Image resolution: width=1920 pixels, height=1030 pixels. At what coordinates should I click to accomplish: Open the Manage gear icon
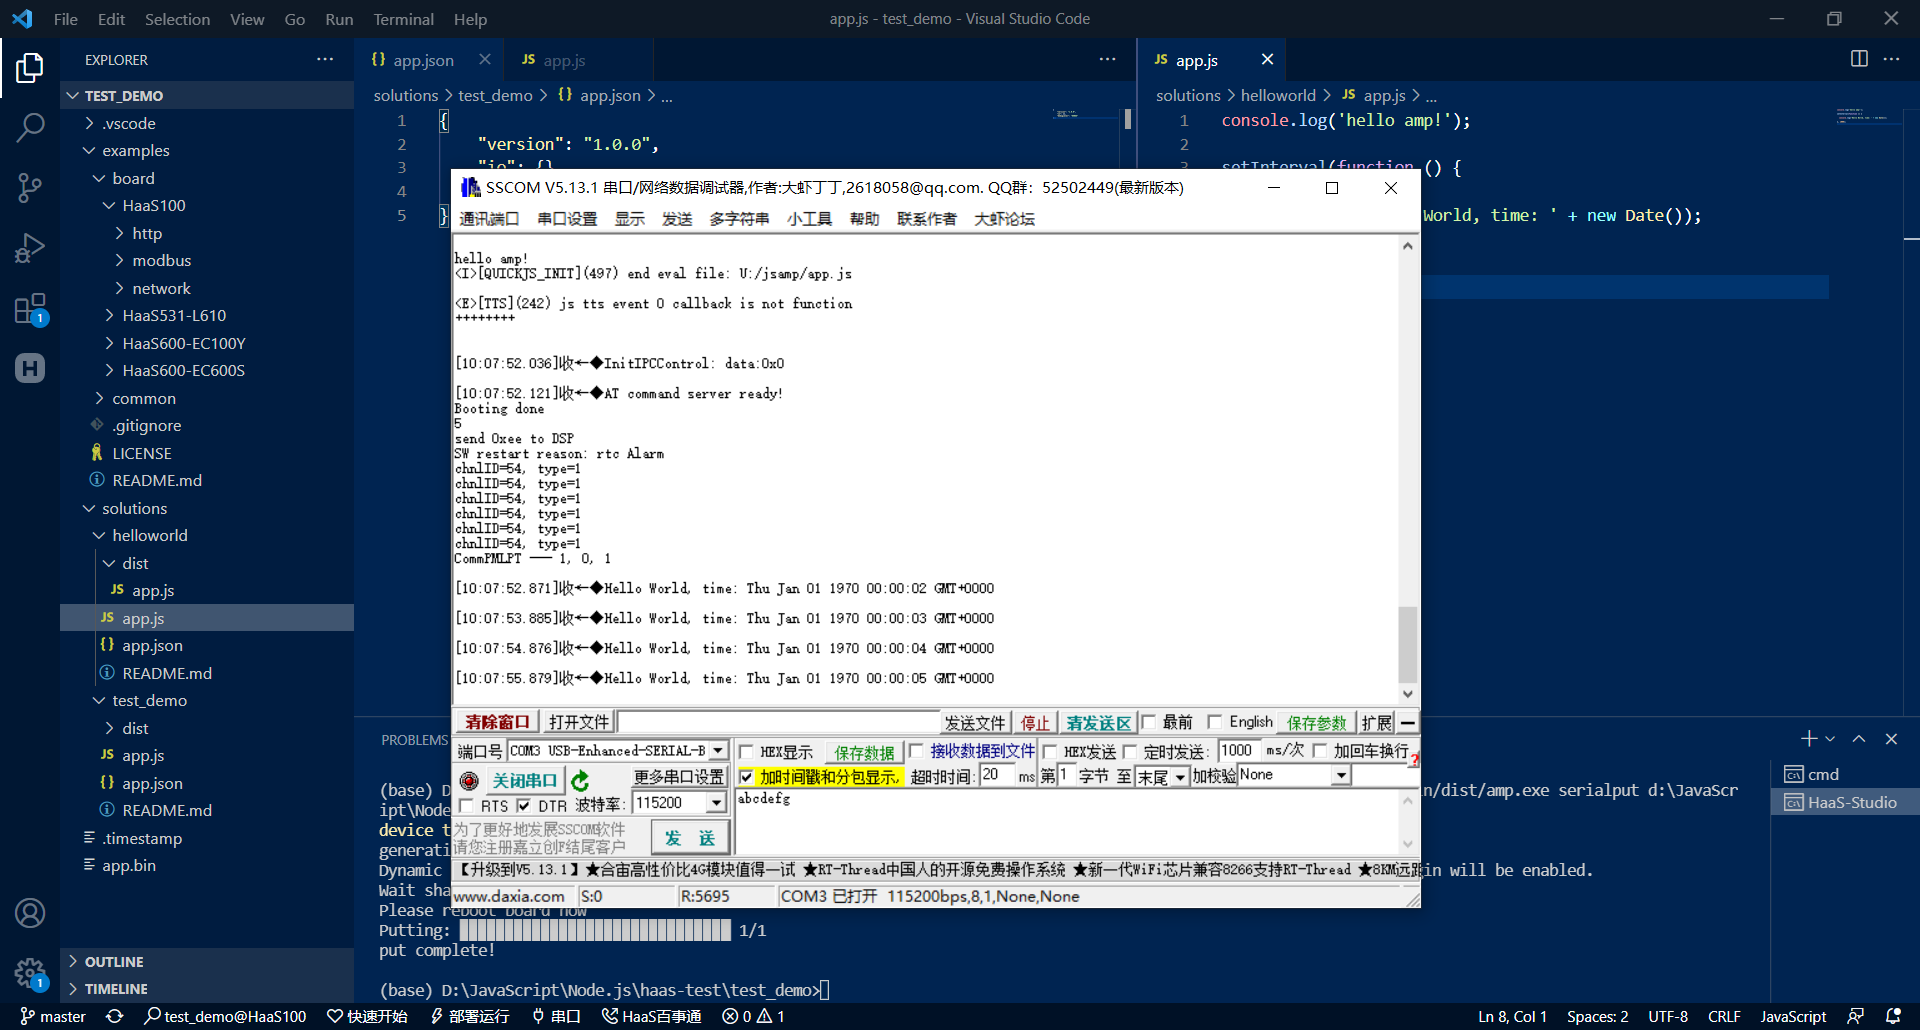pos(30,972)
